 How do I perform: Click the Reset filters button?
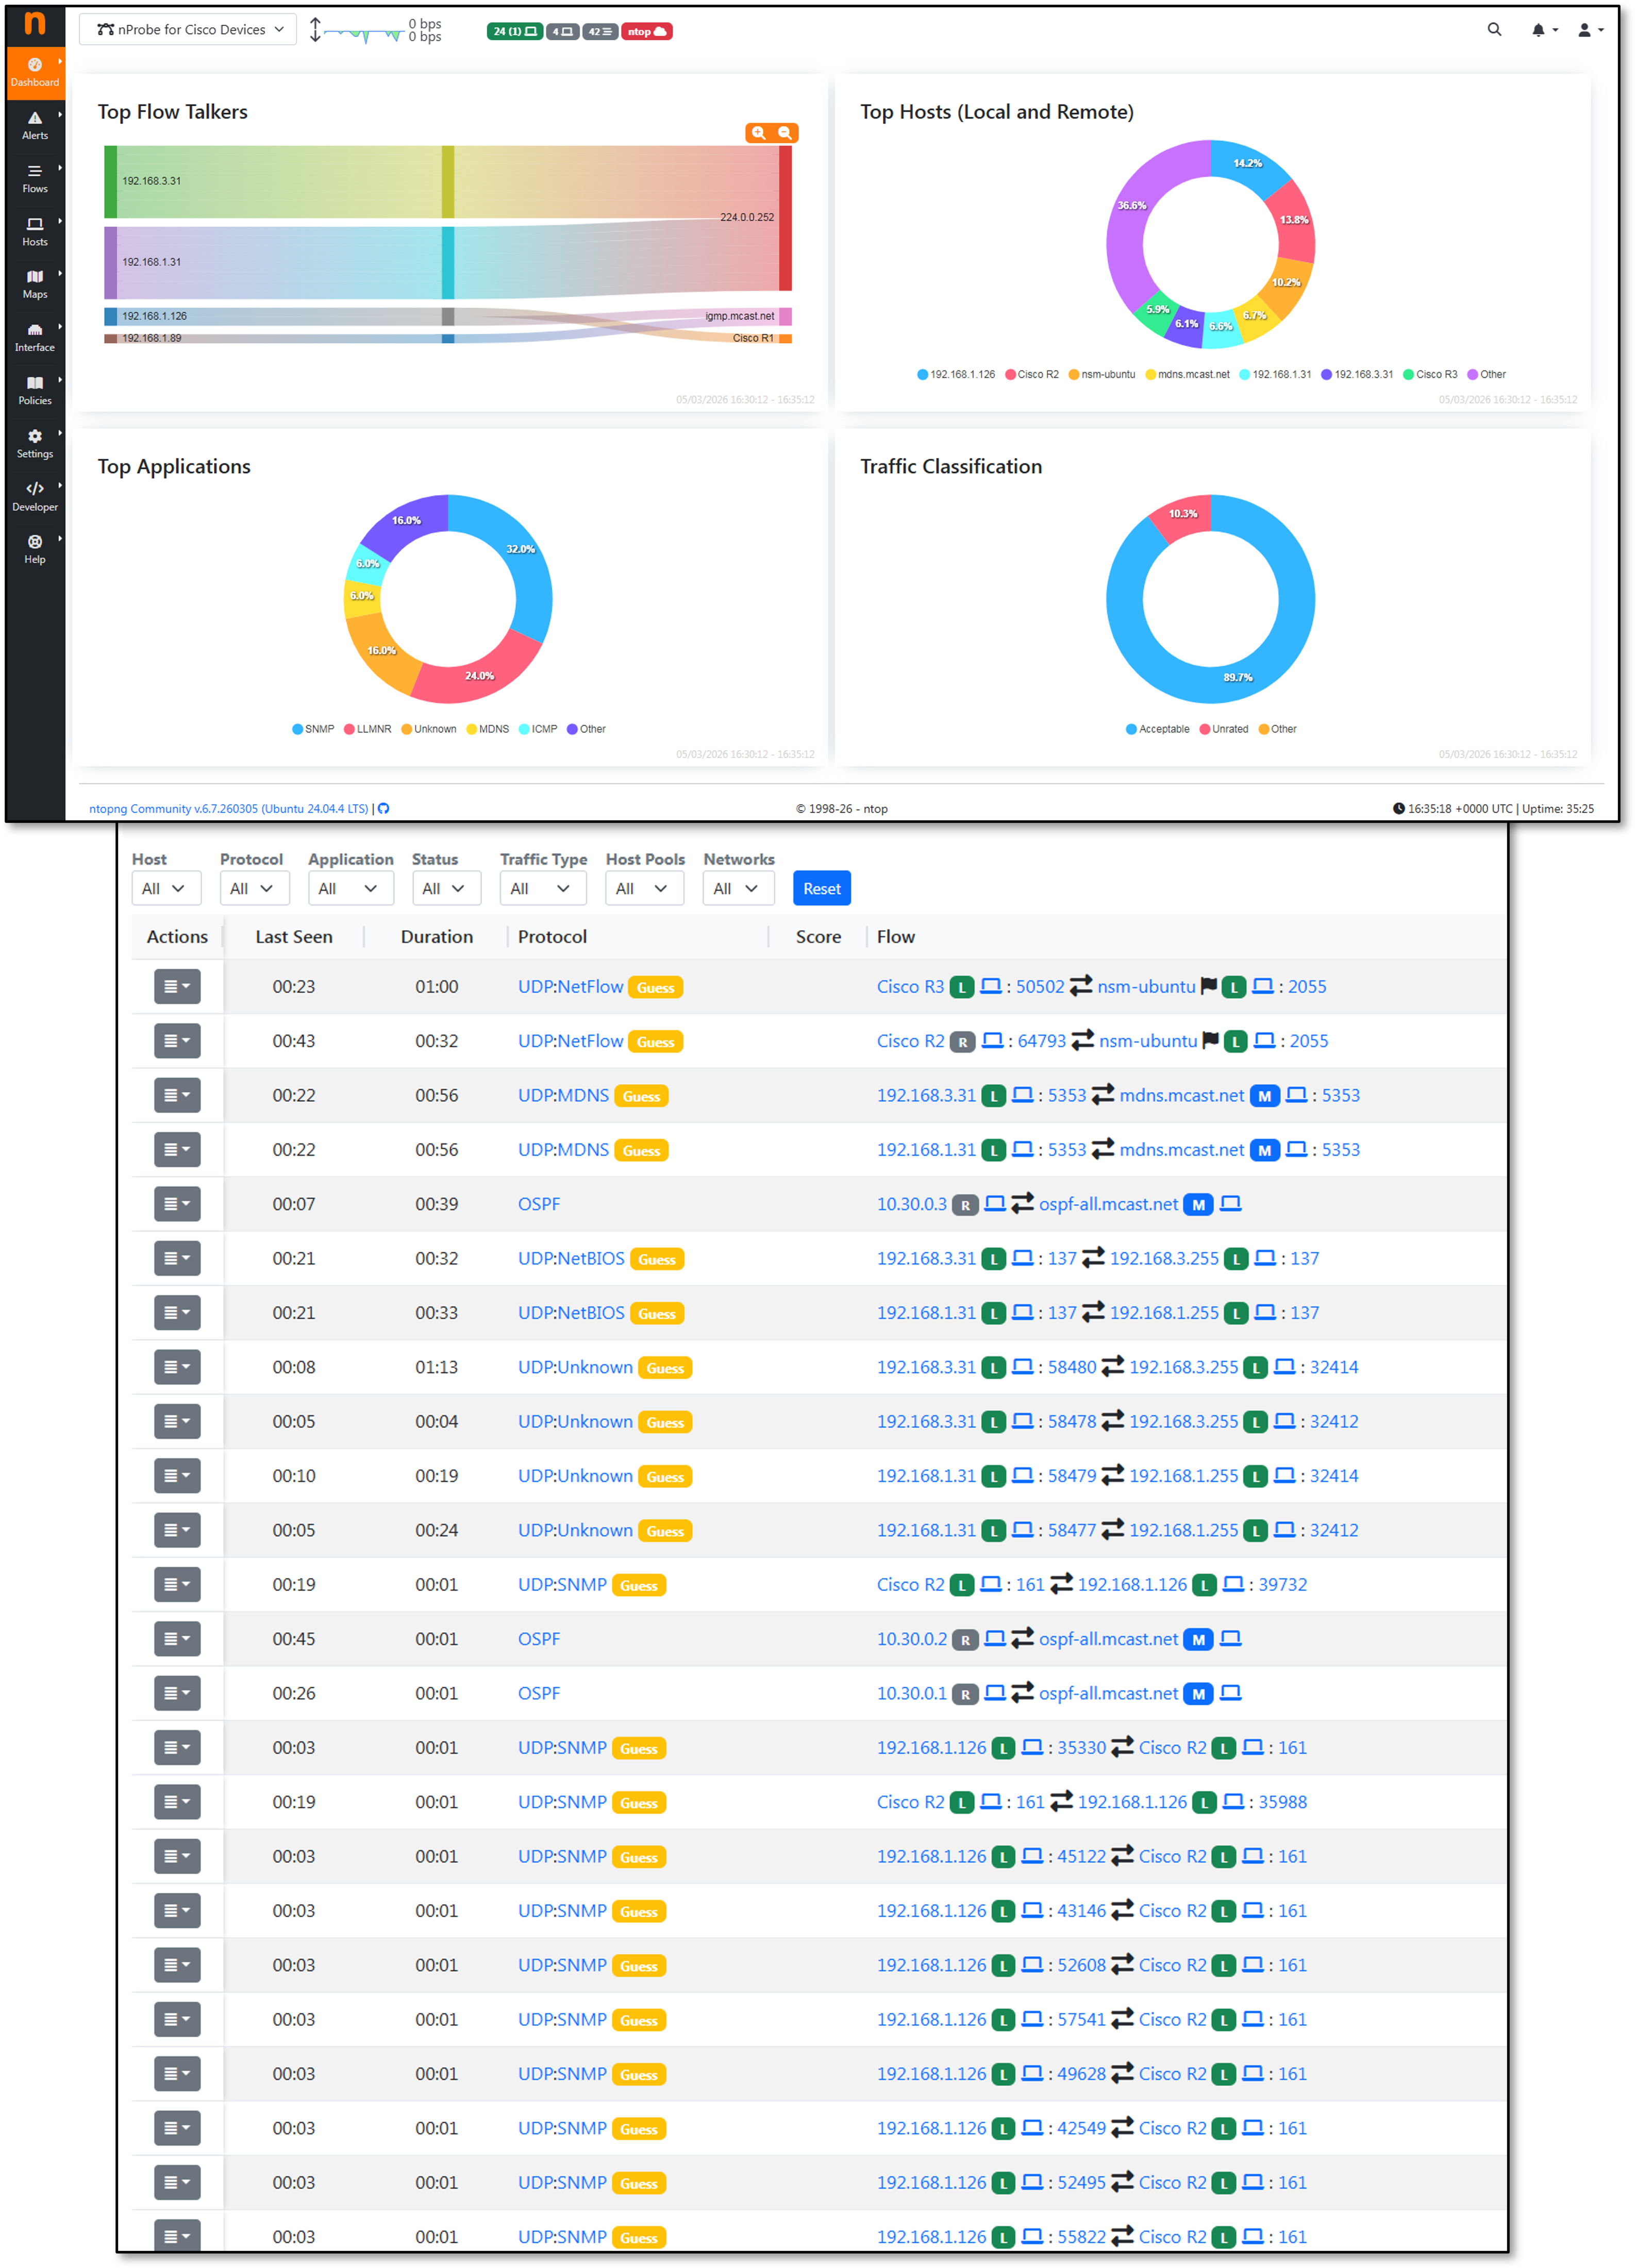point(821,888)
